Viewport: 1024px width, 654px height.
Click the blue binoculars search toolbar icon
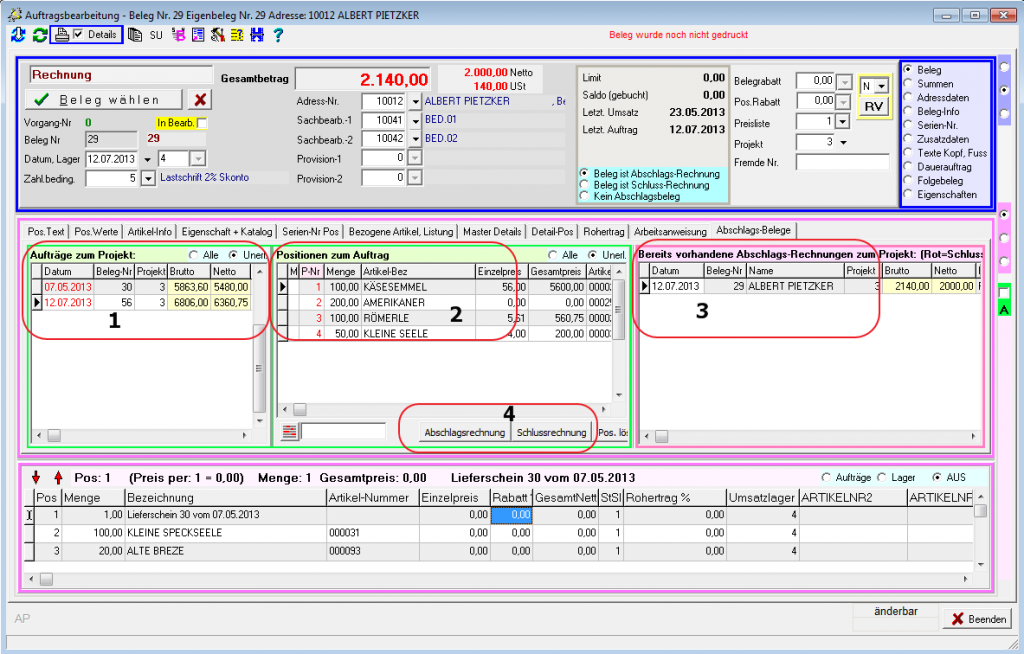point(257,35)
